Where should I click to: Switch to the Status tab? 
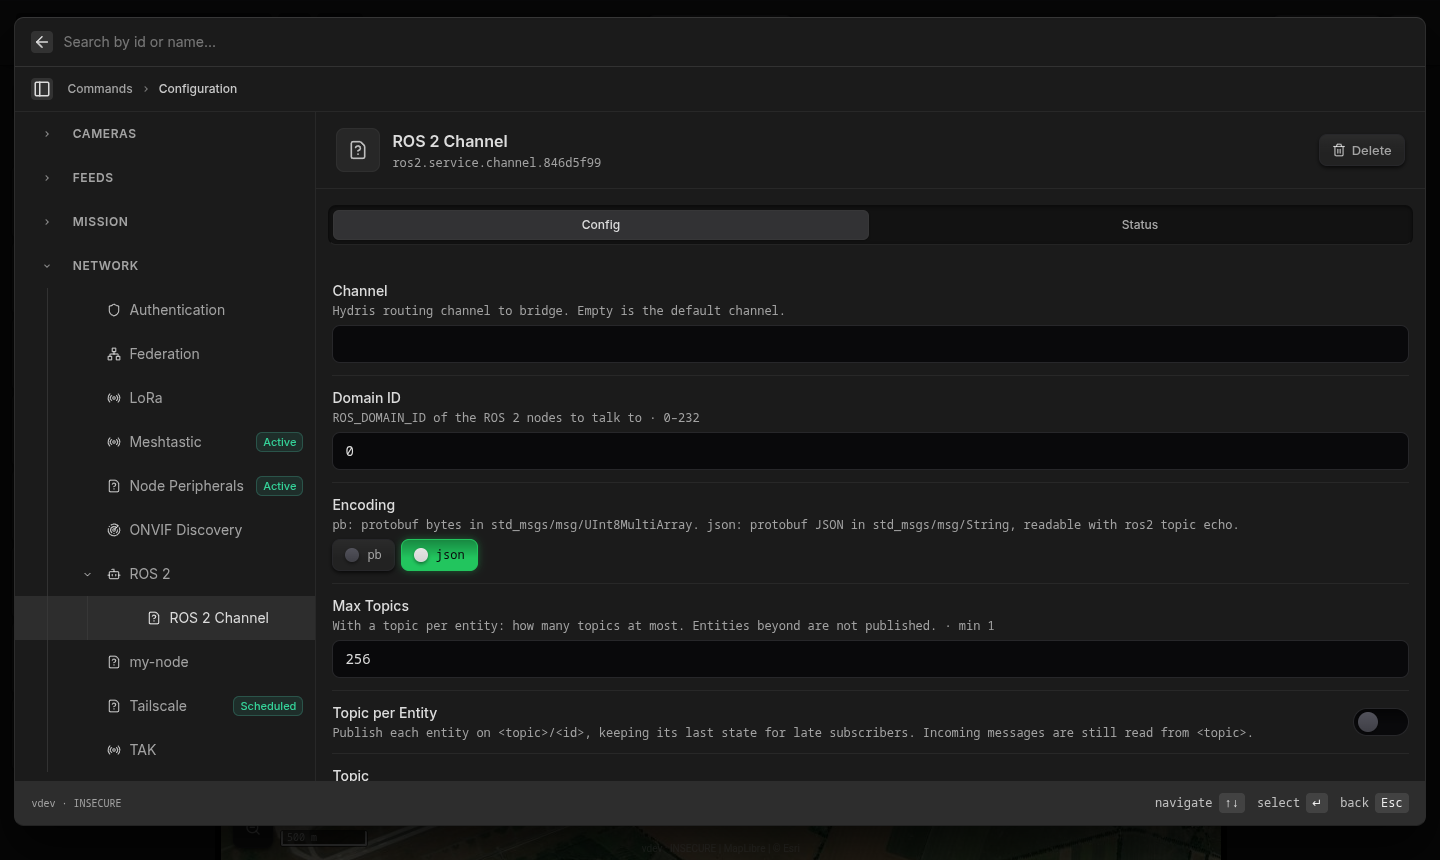[x=1140, y=225]
